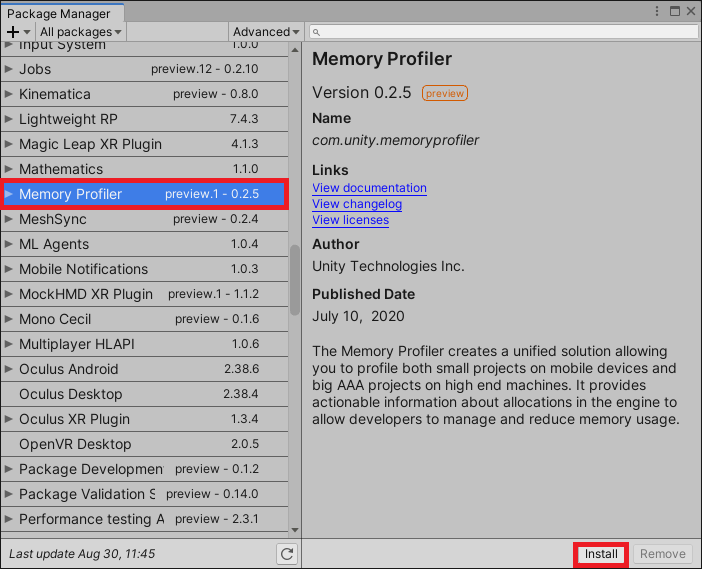Expand the Oculus XR Plugin arrow
This screenshot has width=702, height=569.
9,419
